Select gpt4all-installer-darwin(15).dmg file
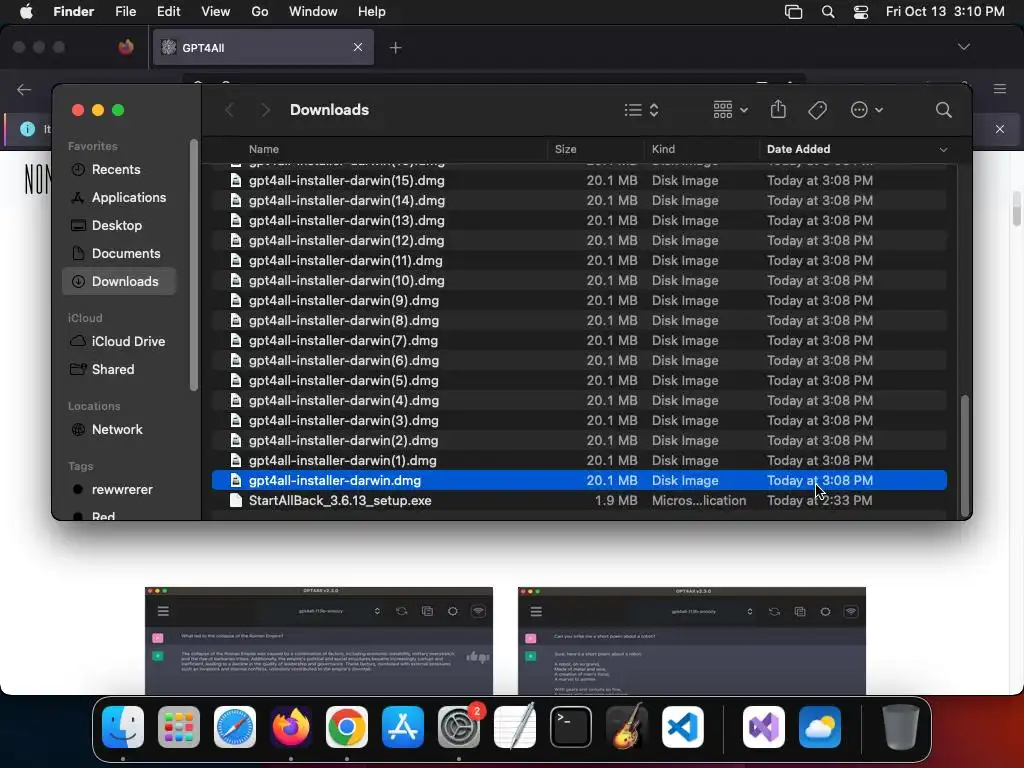The height and width of the screenshot is (768, 1024). pos(579,181)
